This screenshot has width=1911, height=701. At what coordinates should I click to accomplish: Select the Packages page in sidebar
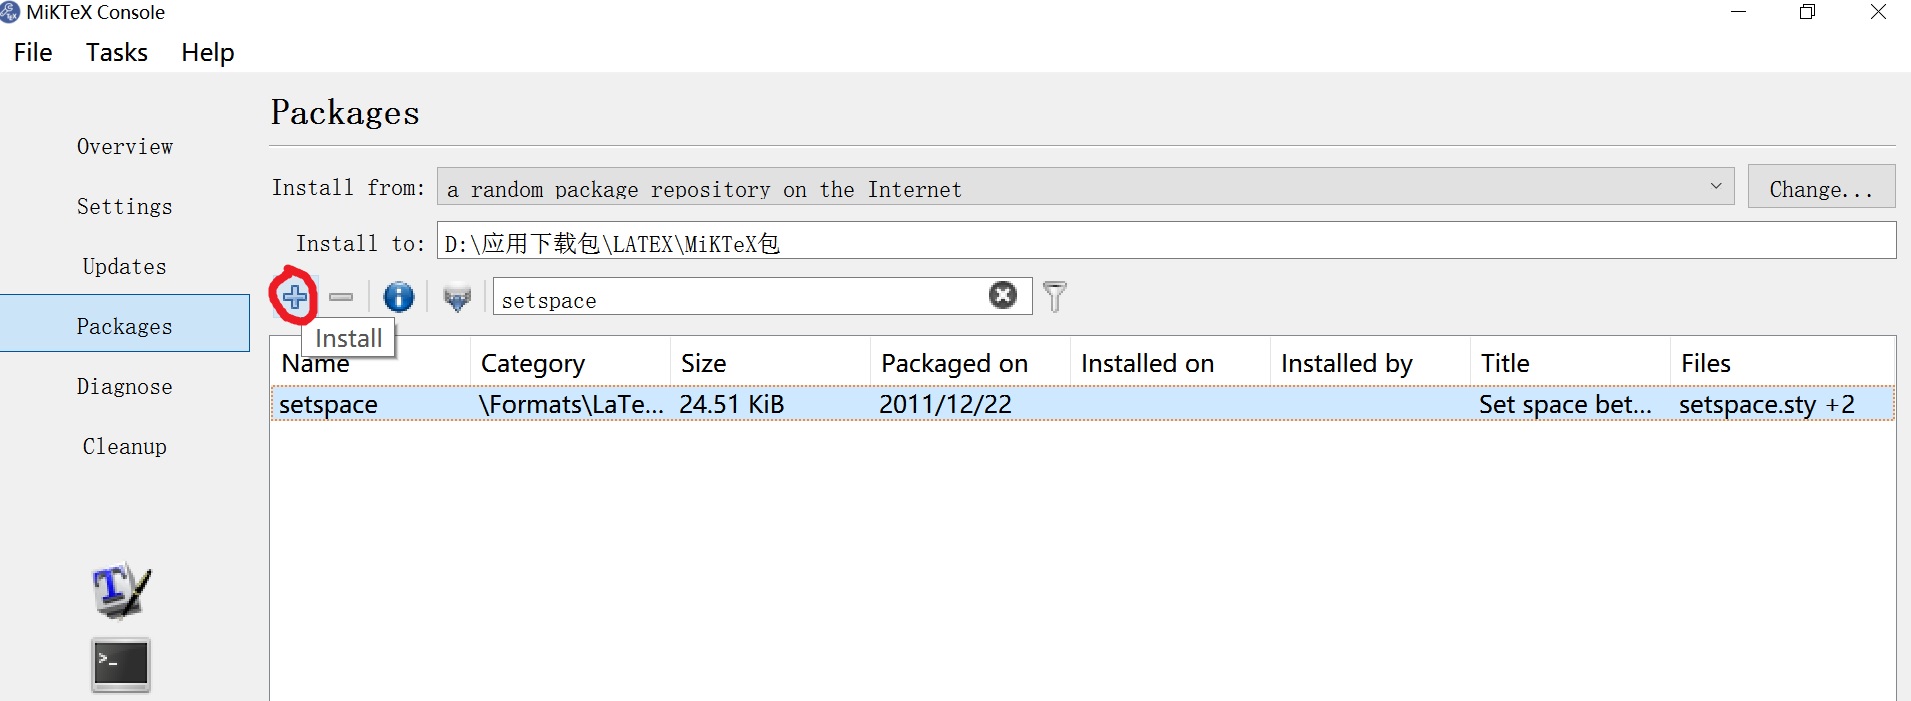coord(125,323)
